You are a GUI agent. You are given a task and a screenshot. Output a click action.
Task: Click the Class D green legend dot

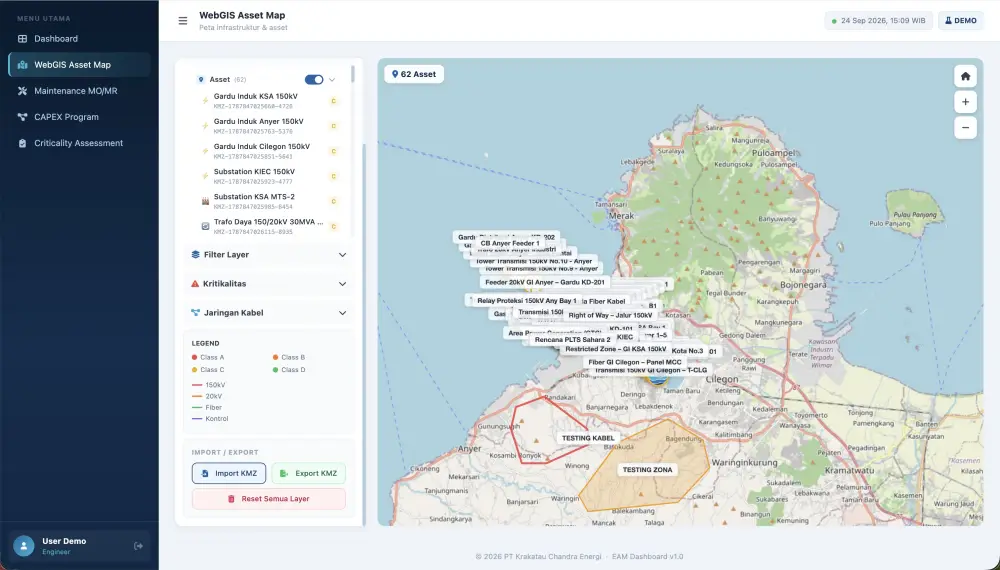tap(276, 370)
